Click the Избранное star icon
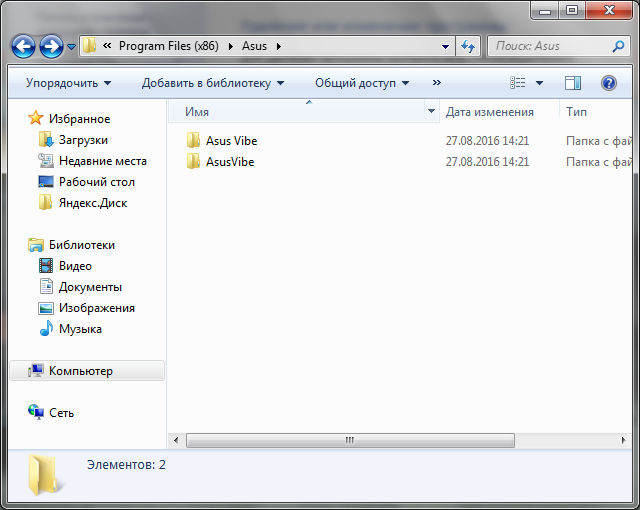 pyautogui.click(x=36, y=118)
